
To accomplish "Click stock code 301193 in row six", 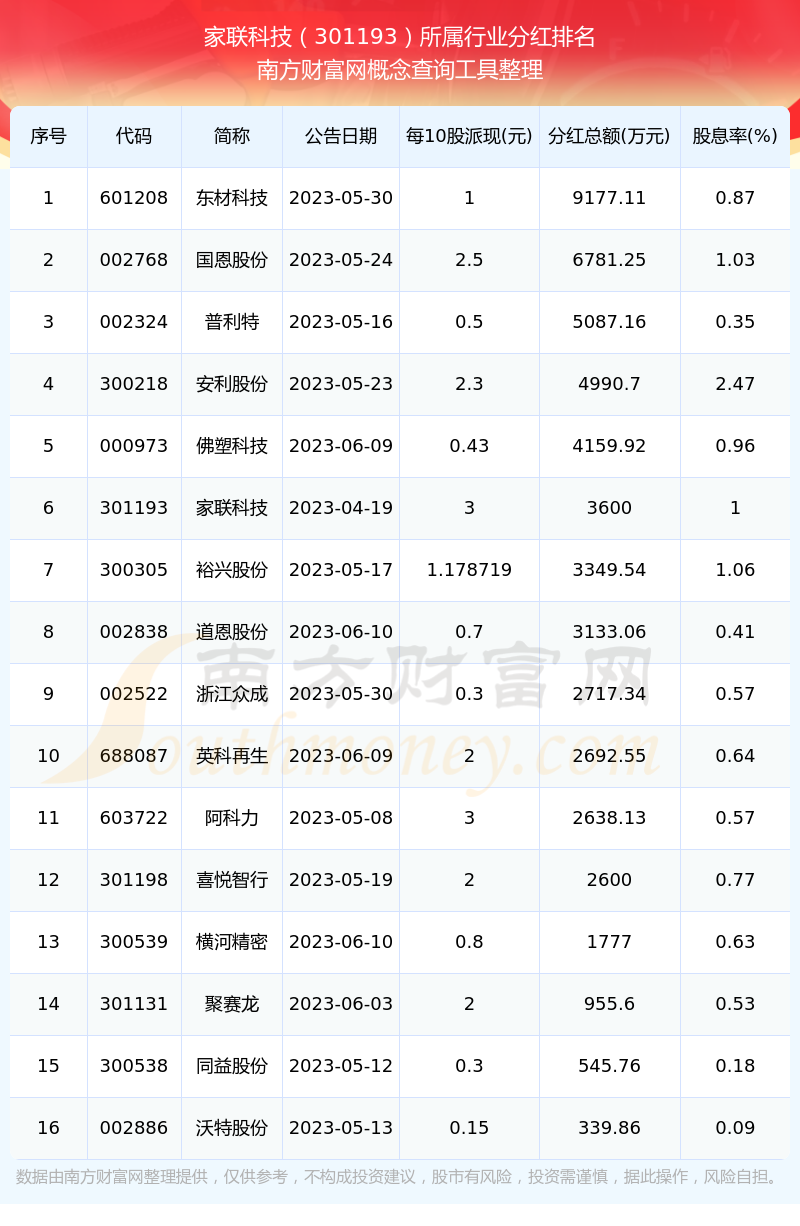I will [x=134, y=508].
